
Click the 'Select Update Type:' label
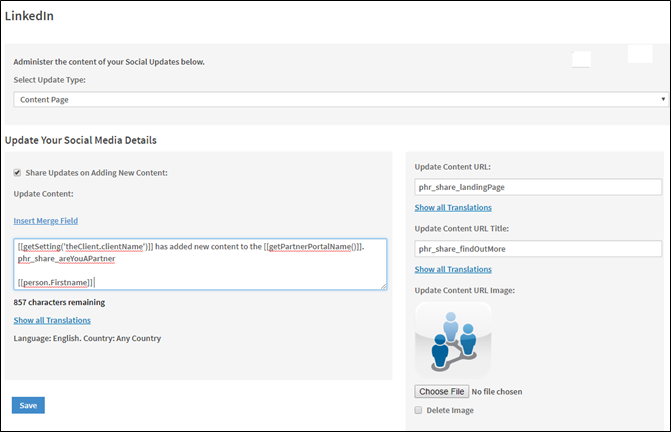[50, 80]
